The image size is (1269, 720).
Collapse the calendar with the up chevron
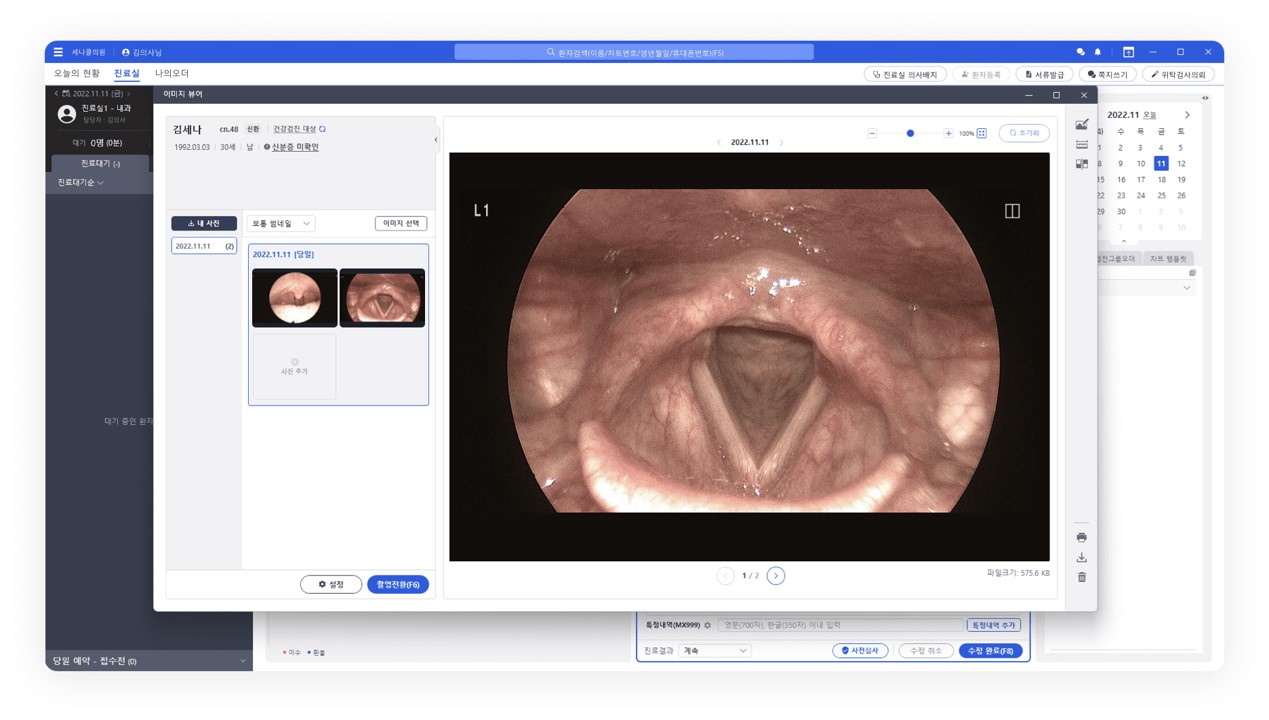tap(1123, 242)
